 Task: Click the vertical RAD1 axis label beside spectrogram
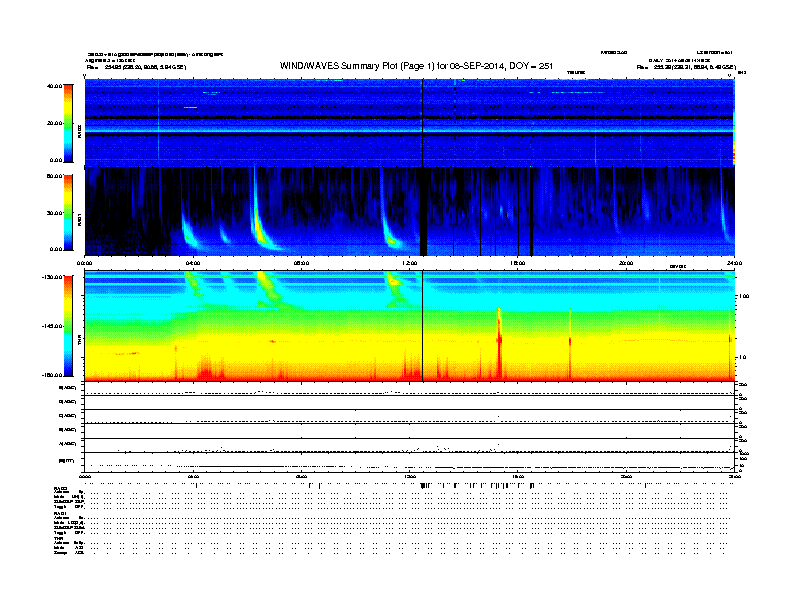79,219
